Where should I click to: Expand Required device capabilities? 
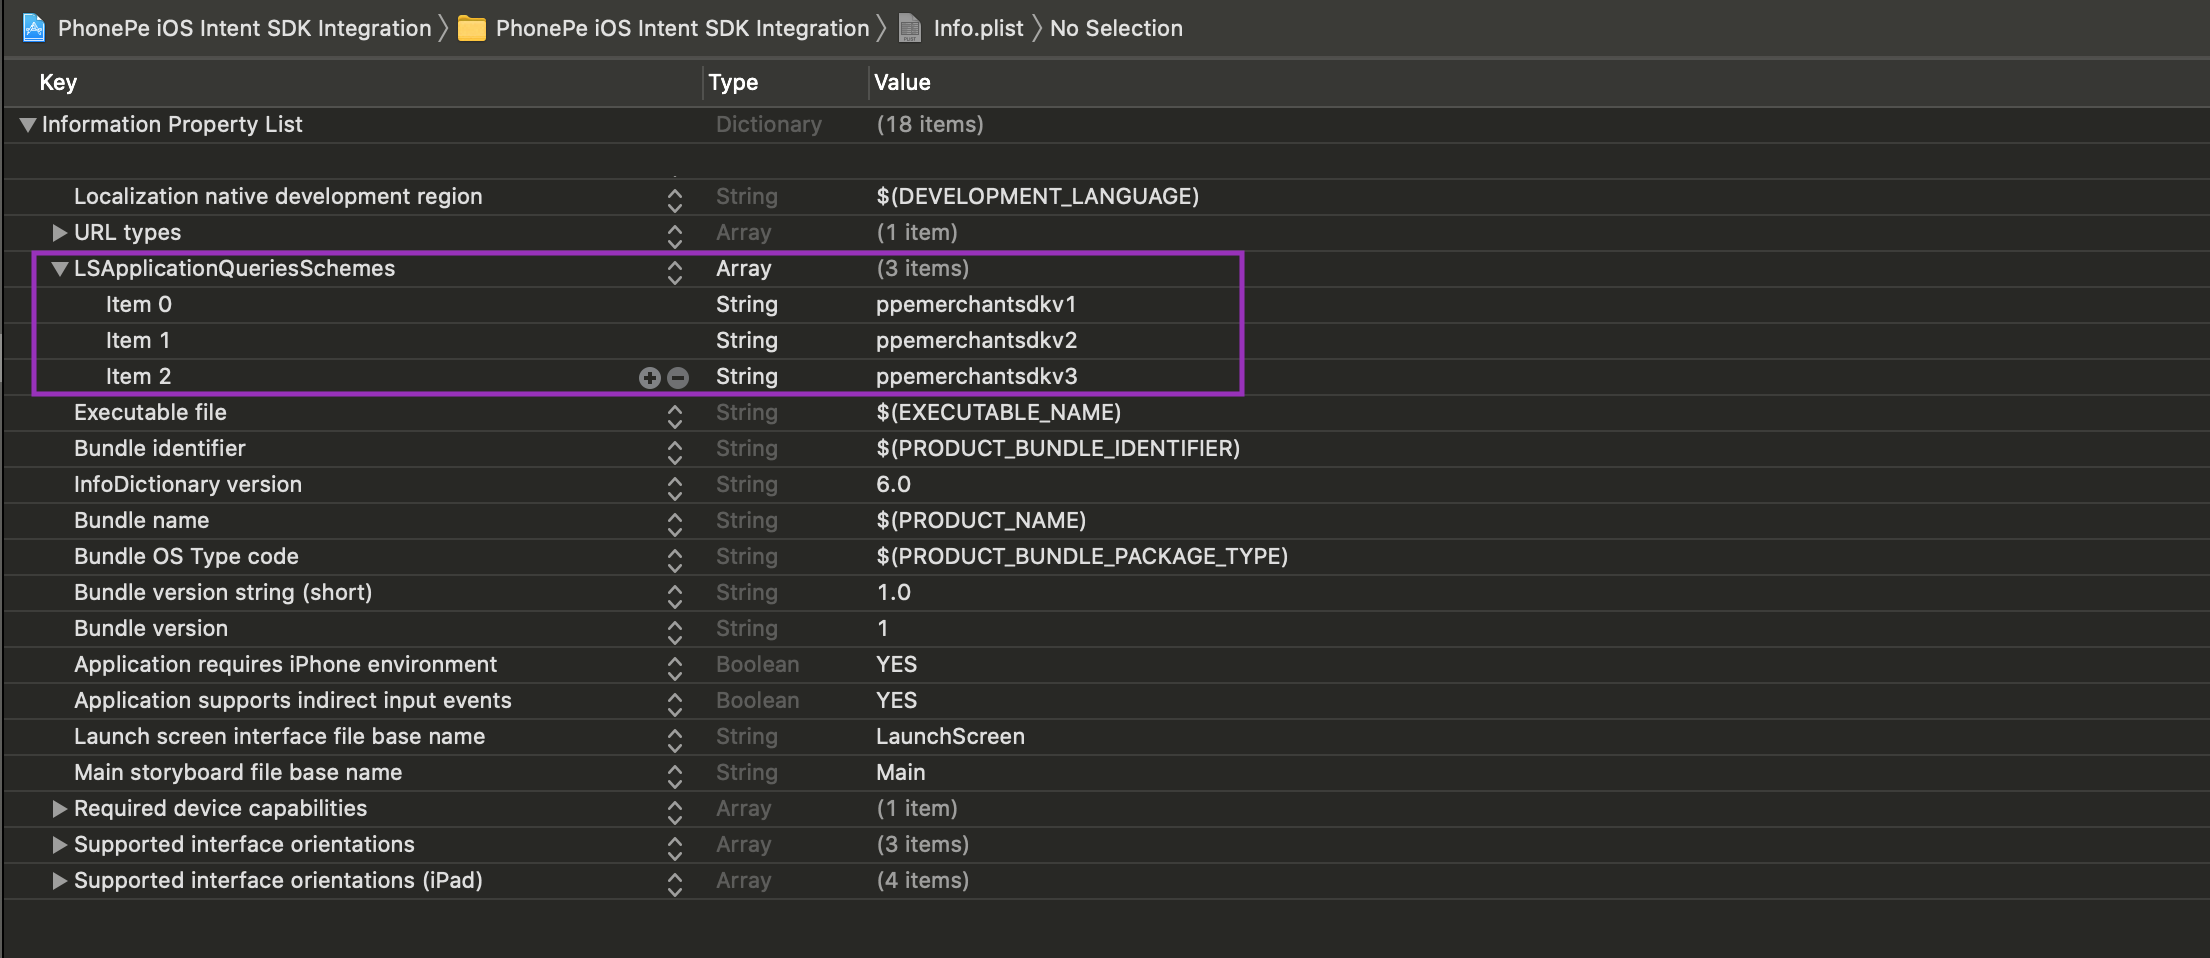click(x=60, y=809)
